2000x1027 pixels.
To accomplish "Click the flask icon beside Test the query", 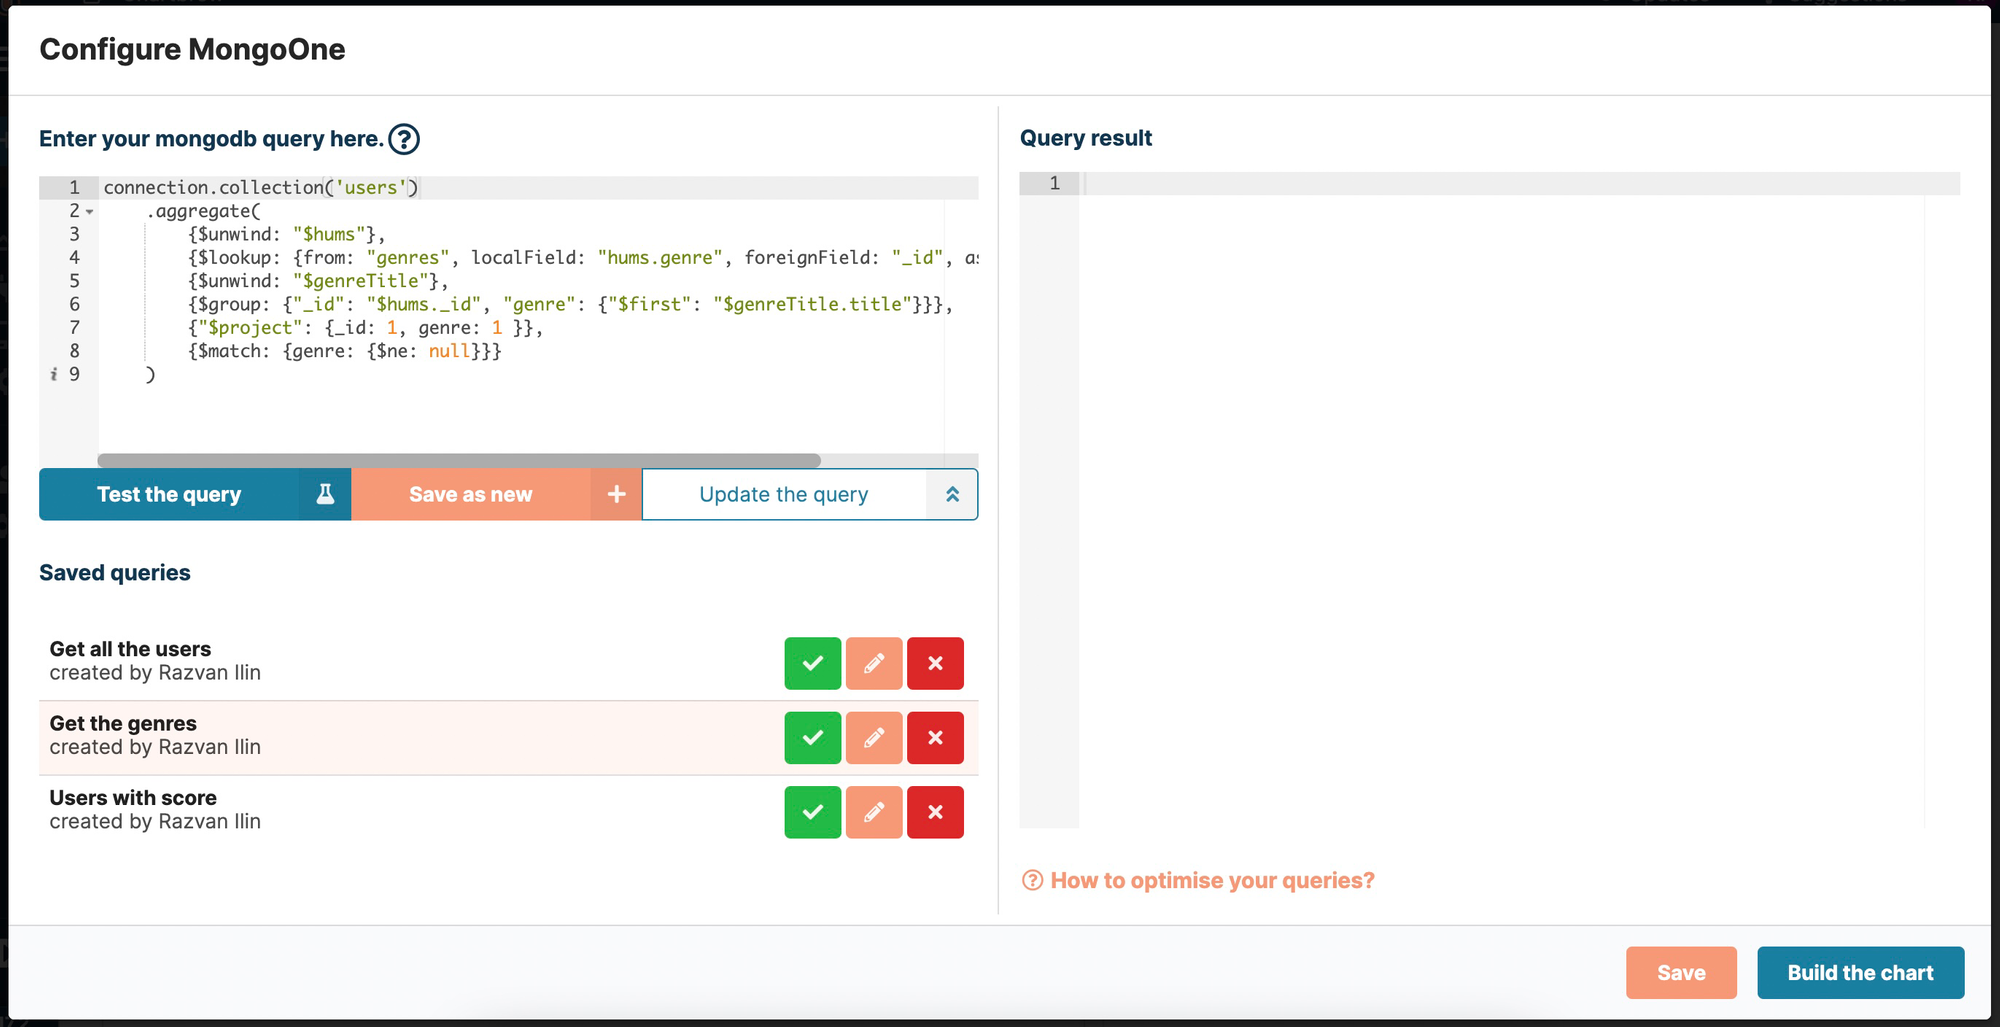I will tap(324, 493).
